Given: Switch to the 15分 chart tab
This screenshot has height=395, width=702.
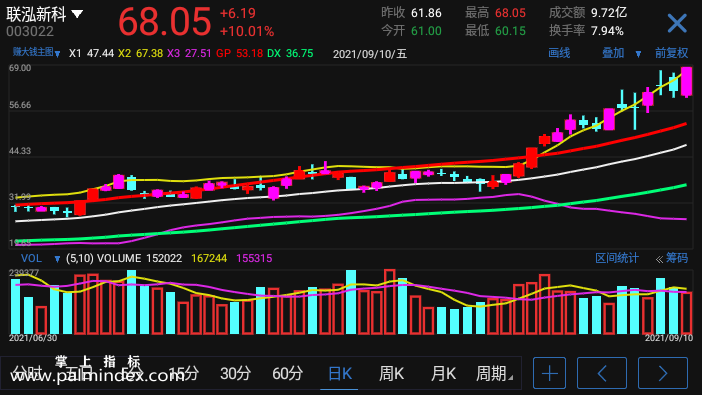Looking at the screenshot, I should [184, 373].
